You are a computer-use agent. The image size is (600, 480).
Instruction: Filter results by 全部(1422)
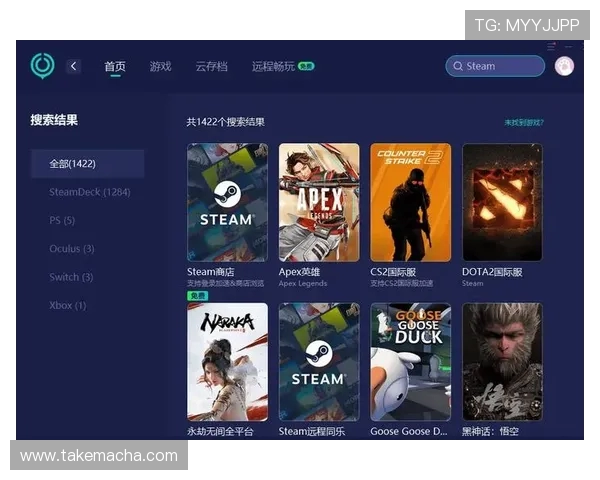(87, 163)
